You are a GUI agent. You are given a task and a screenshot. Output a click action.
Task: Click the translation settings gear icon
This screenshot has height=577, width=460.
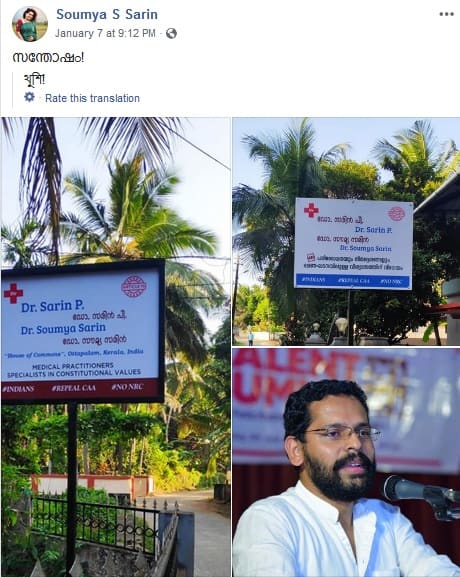point(29,97)
